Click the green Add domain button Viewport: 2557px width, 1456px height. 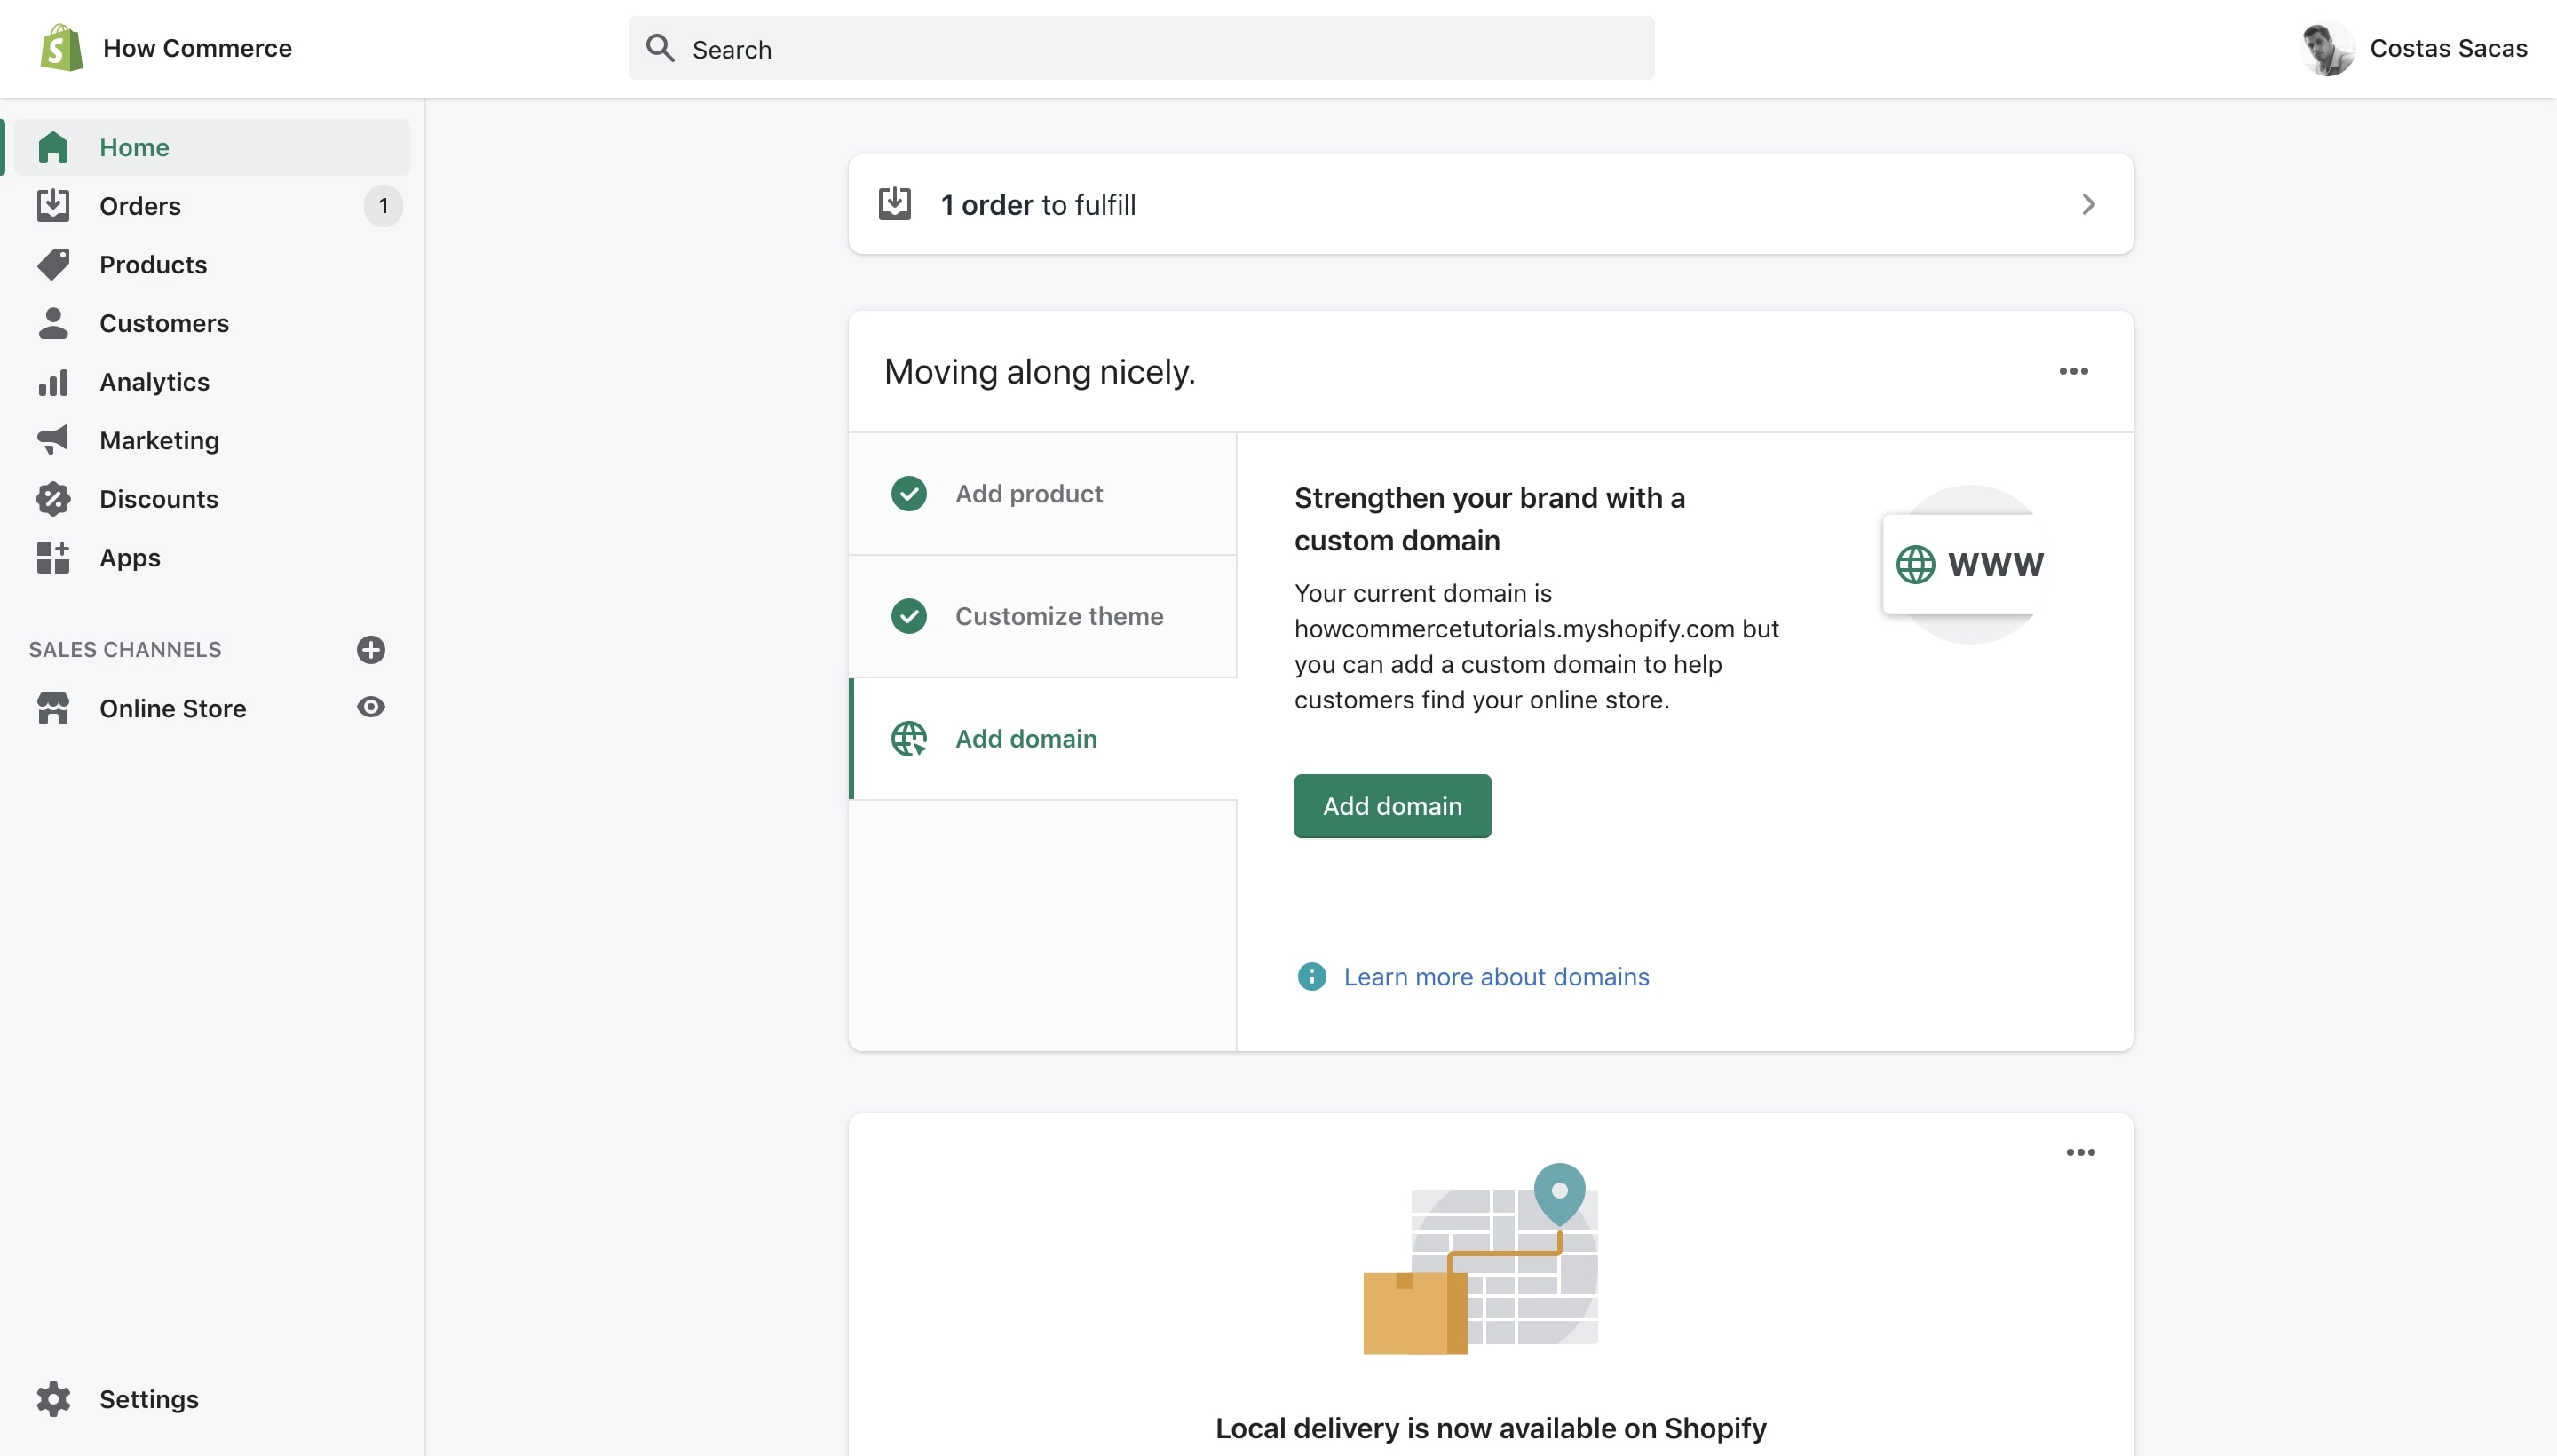pos(1392,806)
